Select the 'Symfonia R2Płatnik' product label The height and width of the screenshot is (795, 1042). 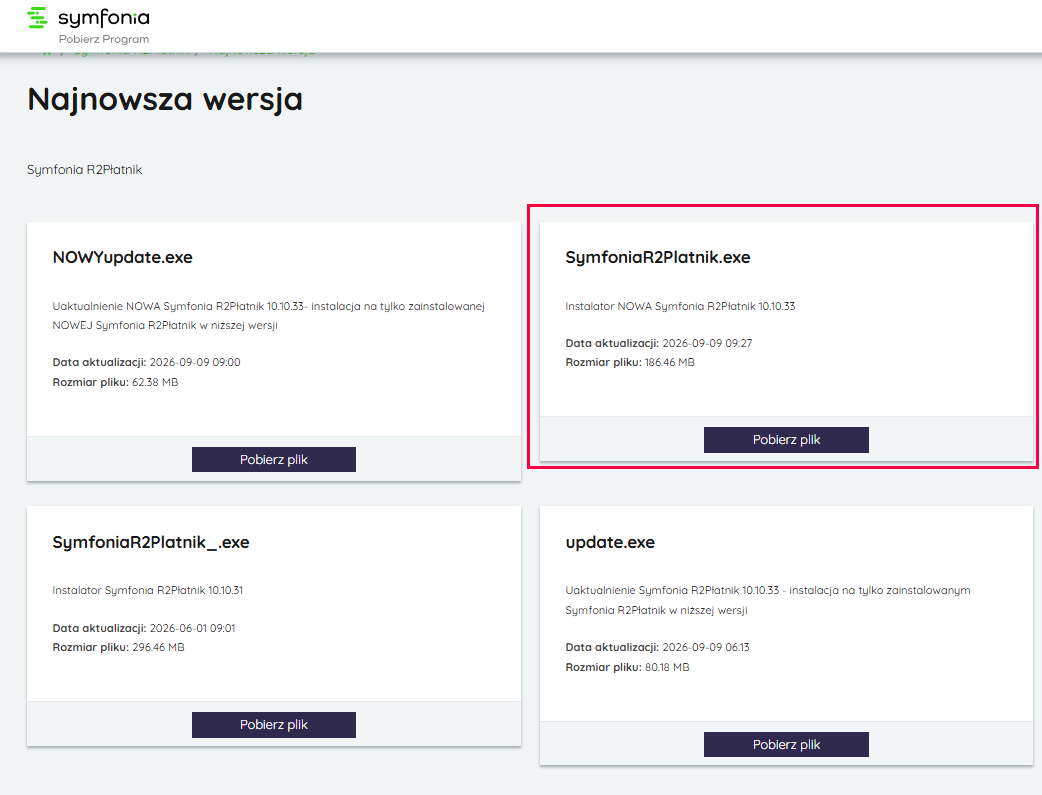84,170
